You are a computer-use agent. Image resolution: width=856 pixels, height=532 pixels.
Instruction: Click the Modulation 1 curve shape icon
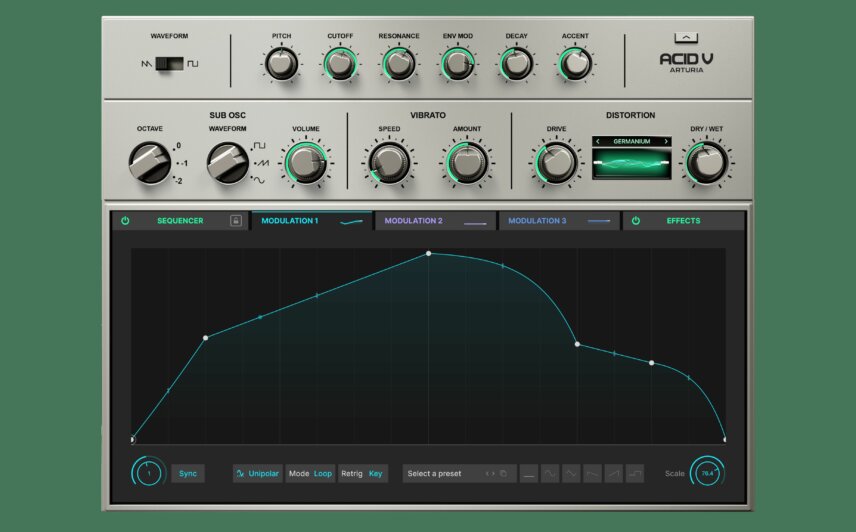coord(351,222)
